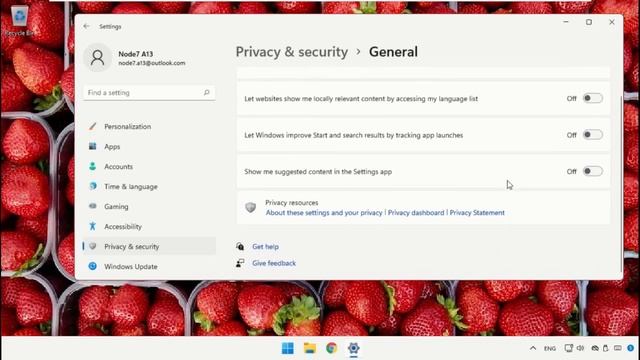
Task: Toggle language list website content switch
Action: [x=592, y=98]
